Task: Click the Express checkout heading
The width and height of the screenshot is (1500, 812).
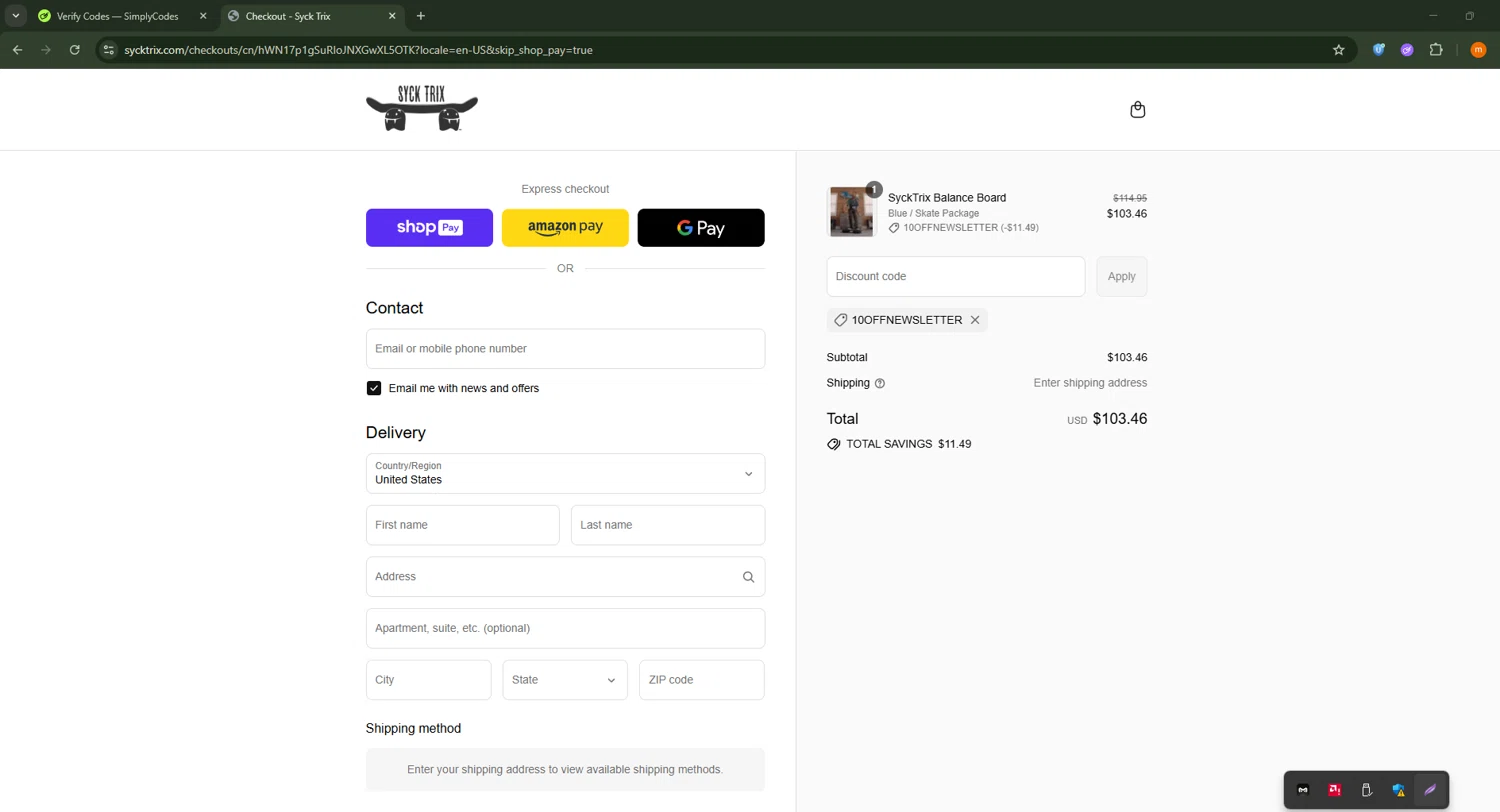Action: point(565,189)
